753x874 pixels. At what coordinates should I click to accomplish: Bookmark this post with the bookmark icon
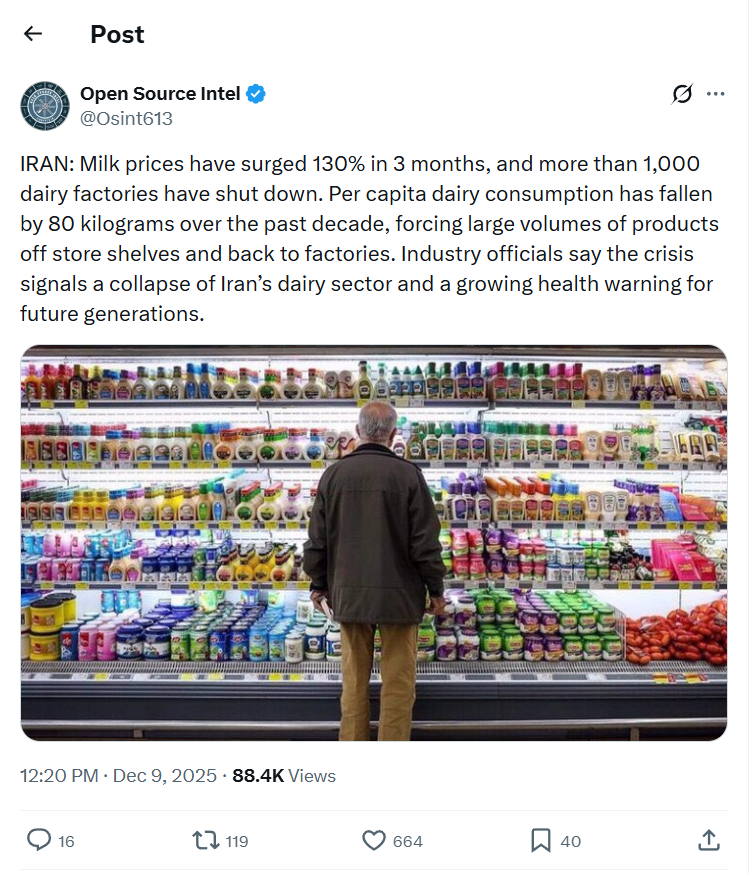541,840
